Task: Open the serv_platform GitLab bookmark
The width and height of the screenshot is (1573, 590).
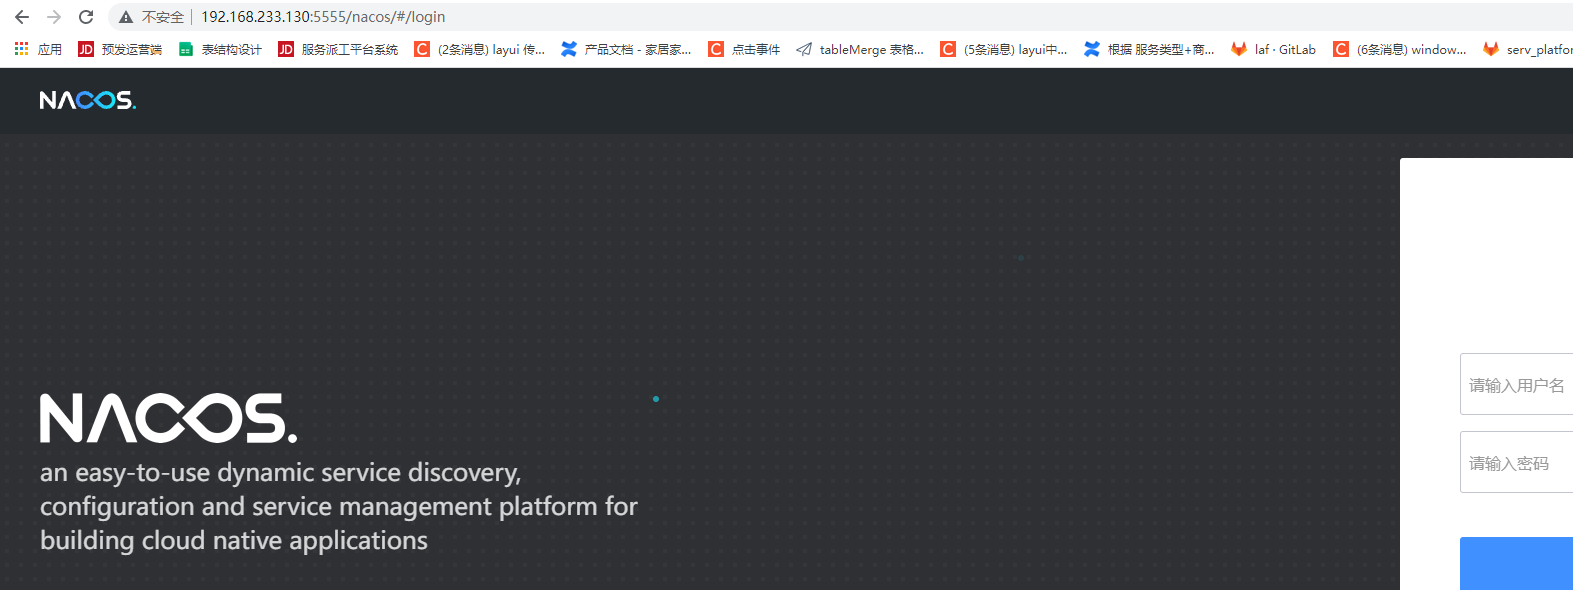Action: coord(1528,49)
